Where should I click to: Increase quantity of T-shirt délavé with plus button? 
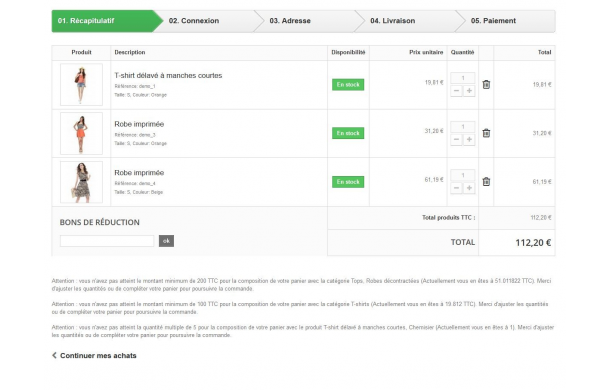coord(469,91)
